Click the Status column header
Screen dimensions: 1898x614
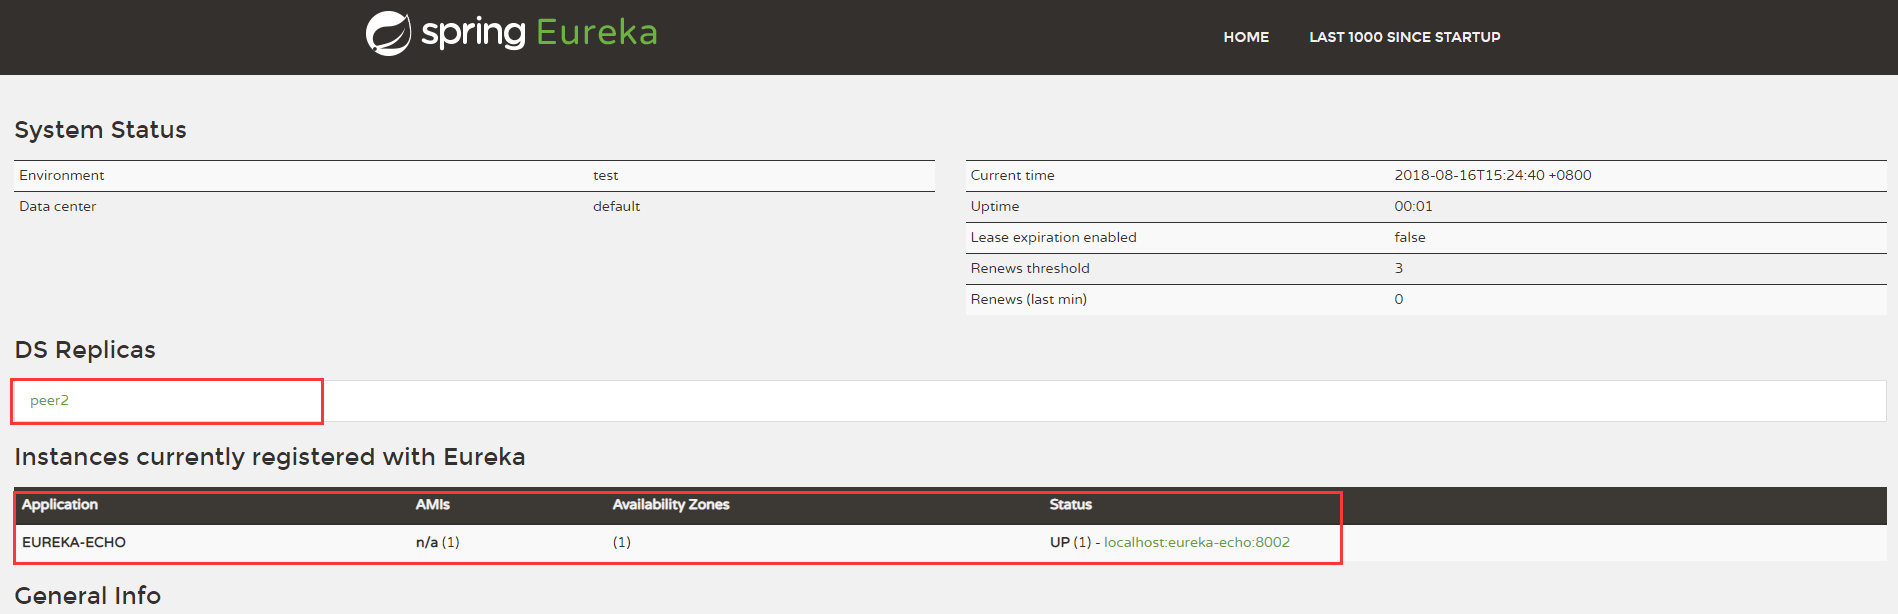coord(1071,504)
